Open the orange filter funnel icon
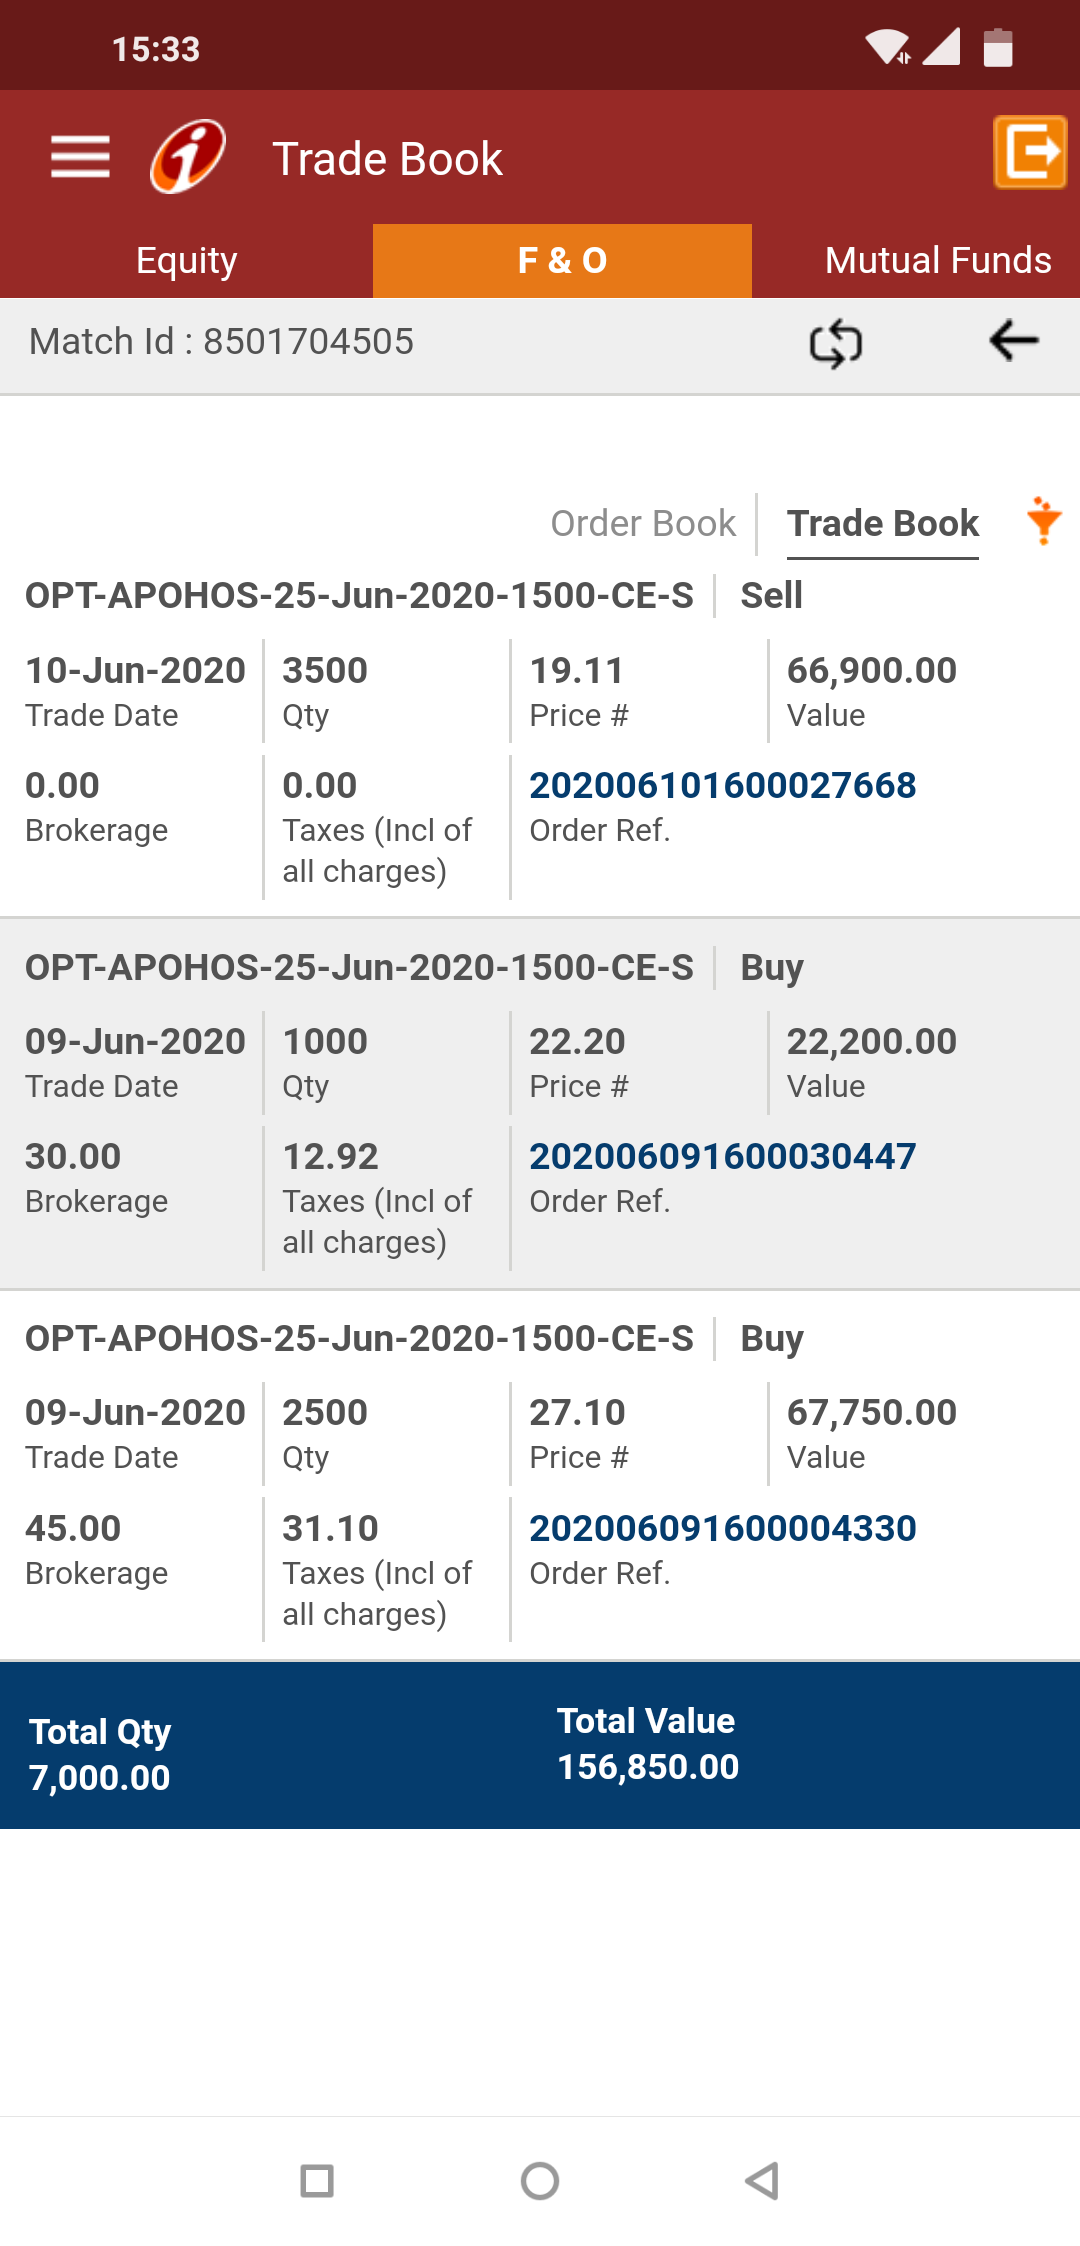This screenshot has width=1080, height=2246. tap(1043, 521)
